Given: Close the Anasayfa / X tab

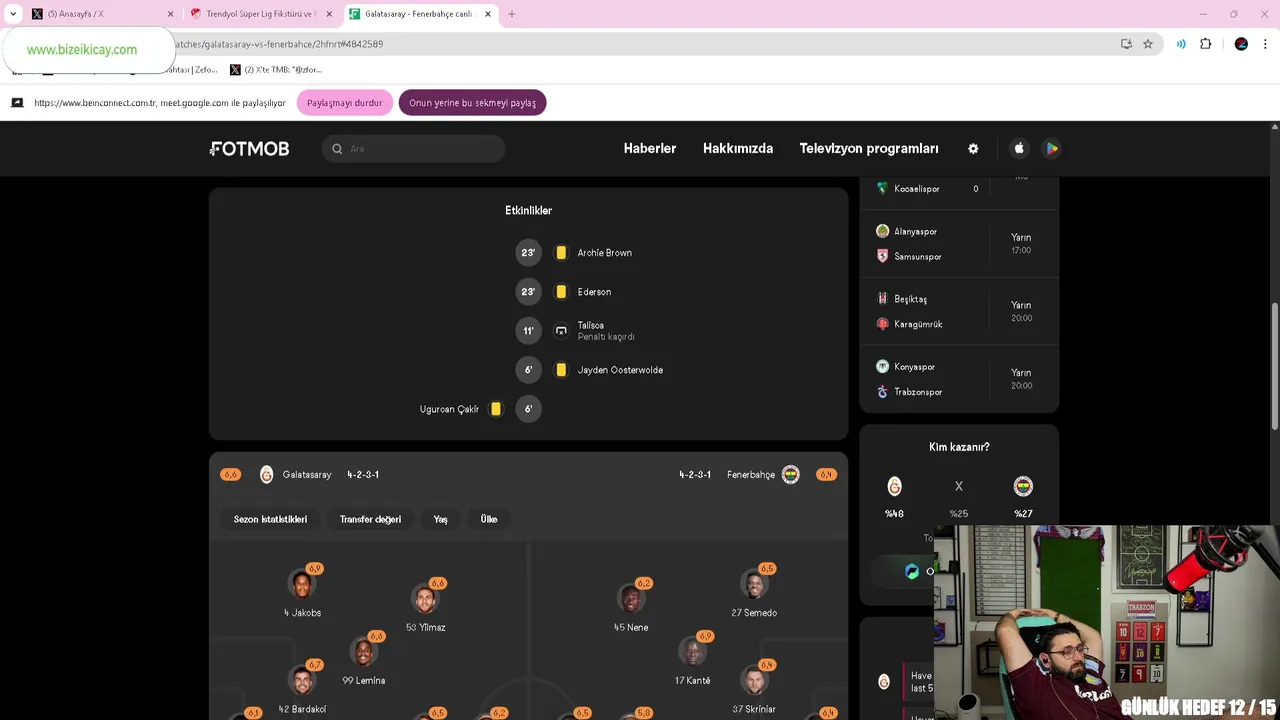Looking at the screenshot, I should (x=170, y=14).
